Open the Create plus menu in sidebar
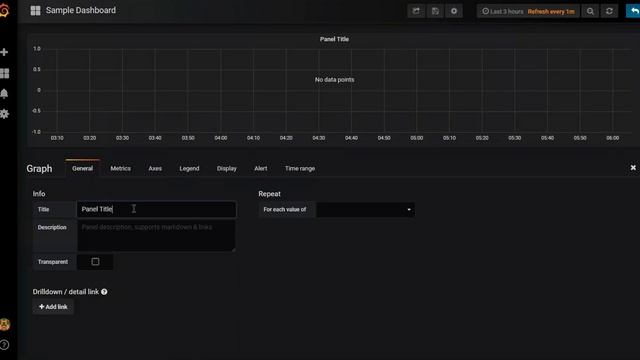 click(x=4, y=52)
